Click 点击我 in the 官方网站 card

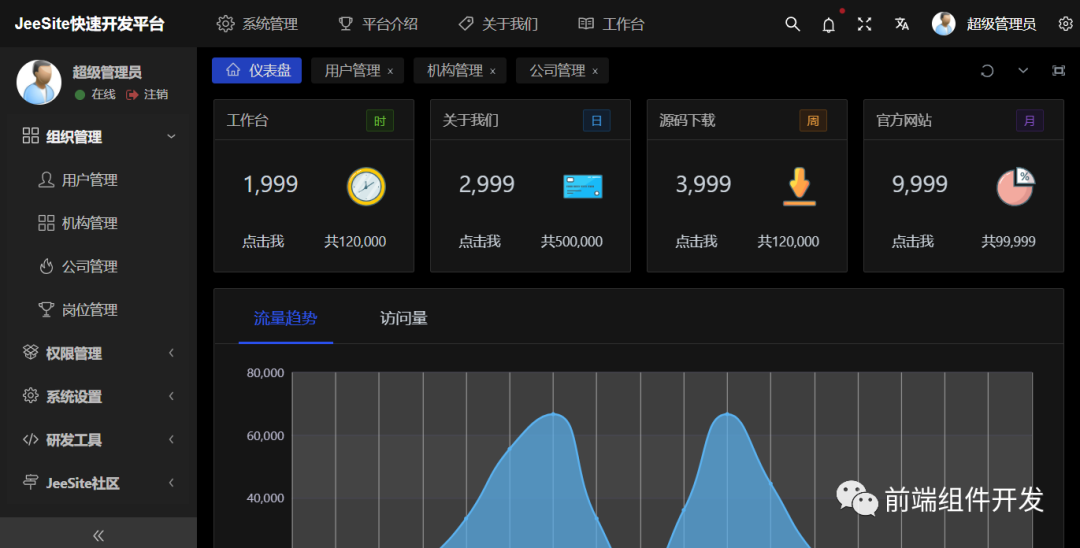[x=913, y=242]
